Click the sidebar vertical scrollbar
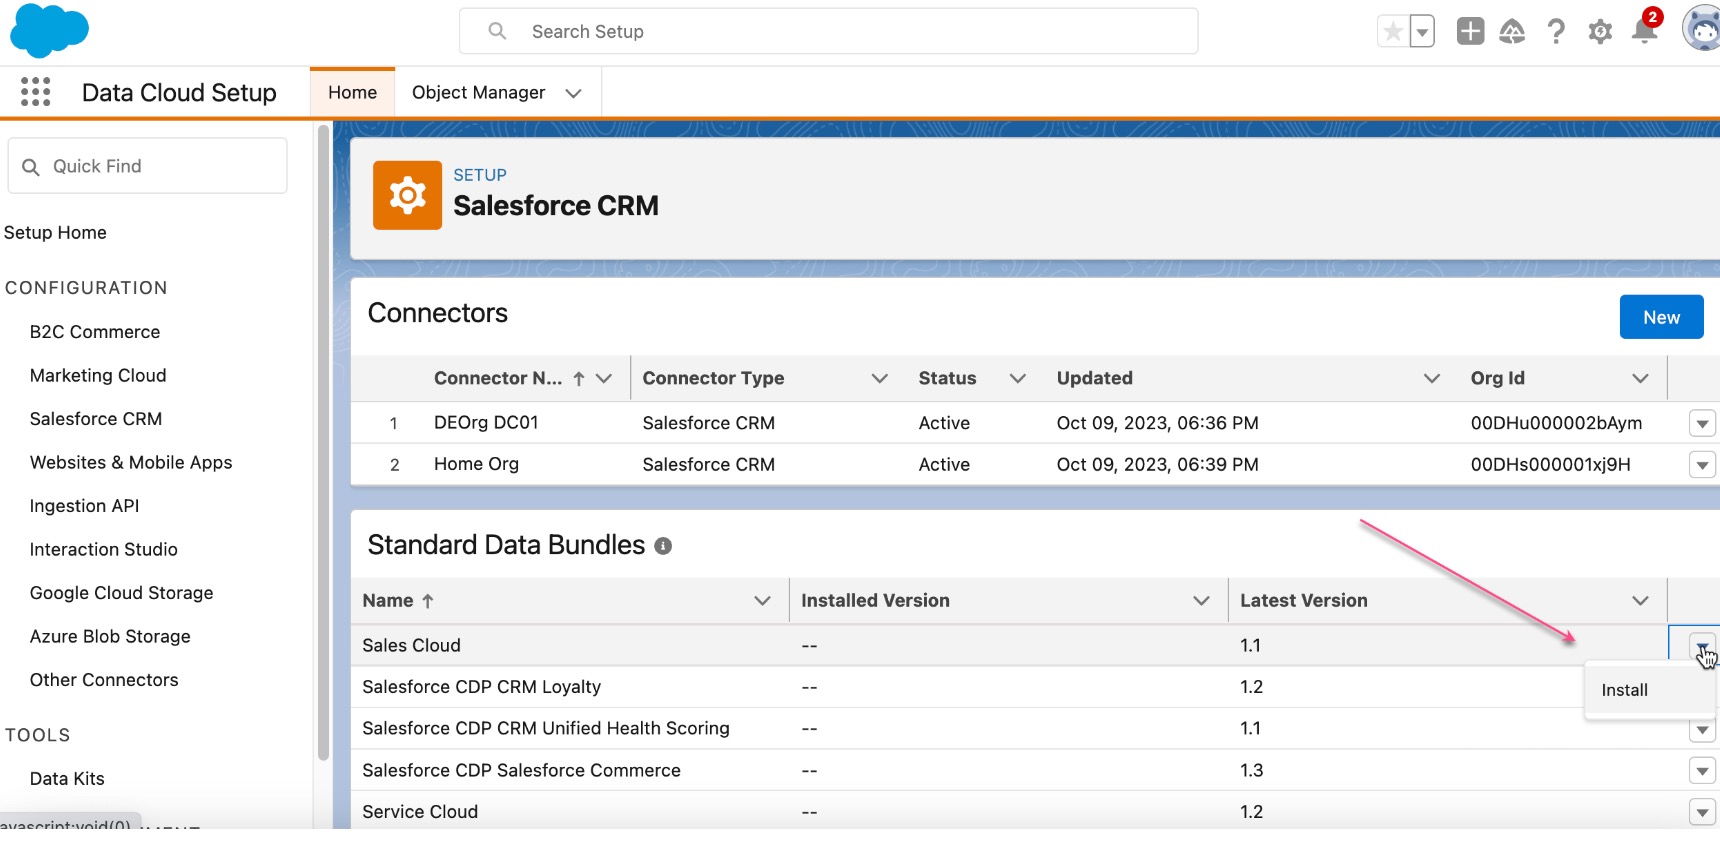1720x842 pixels. coord(323,442)
